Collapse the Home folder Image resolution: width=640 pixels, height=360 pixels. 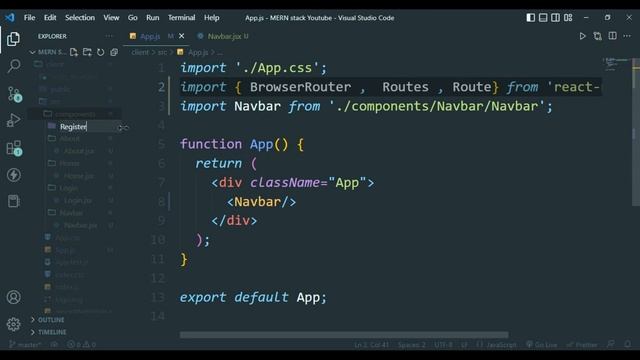[69, 163]
